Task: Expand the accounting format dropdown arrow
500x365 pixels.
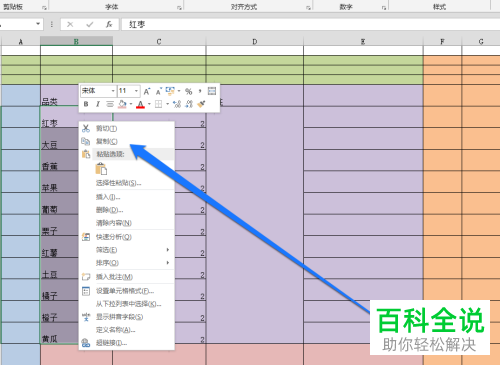Action: (179, 91)
